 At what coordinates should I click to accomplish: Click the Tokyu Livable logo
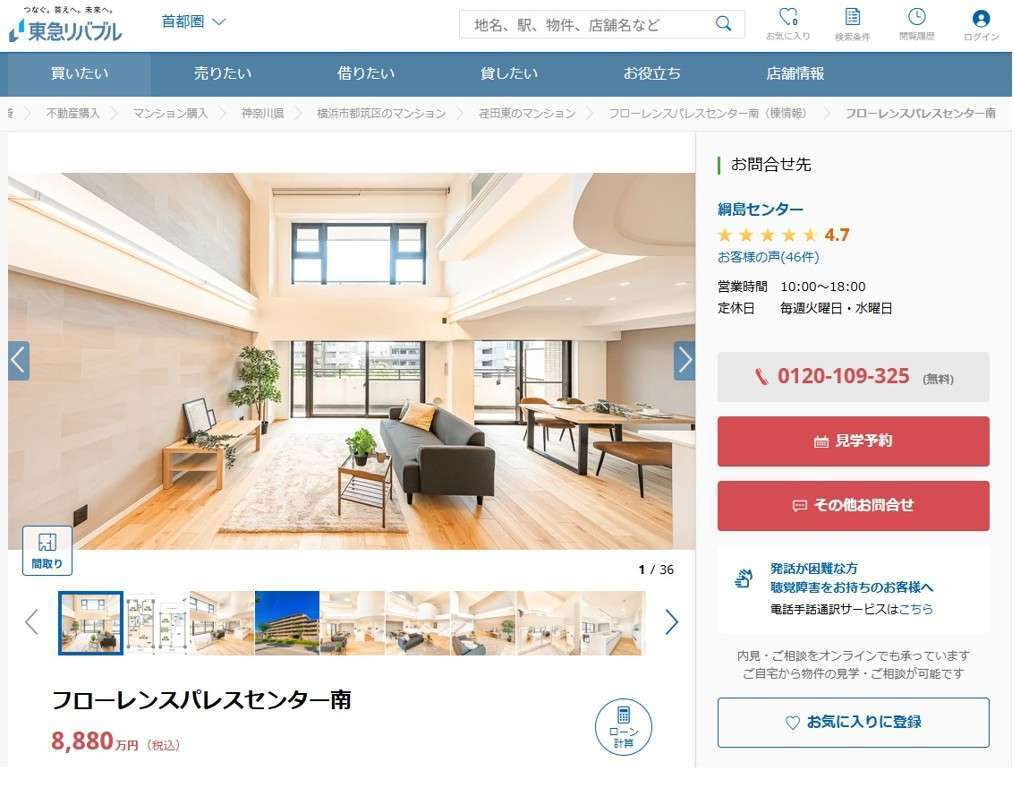pyautogui.click(x=65, y=25)
